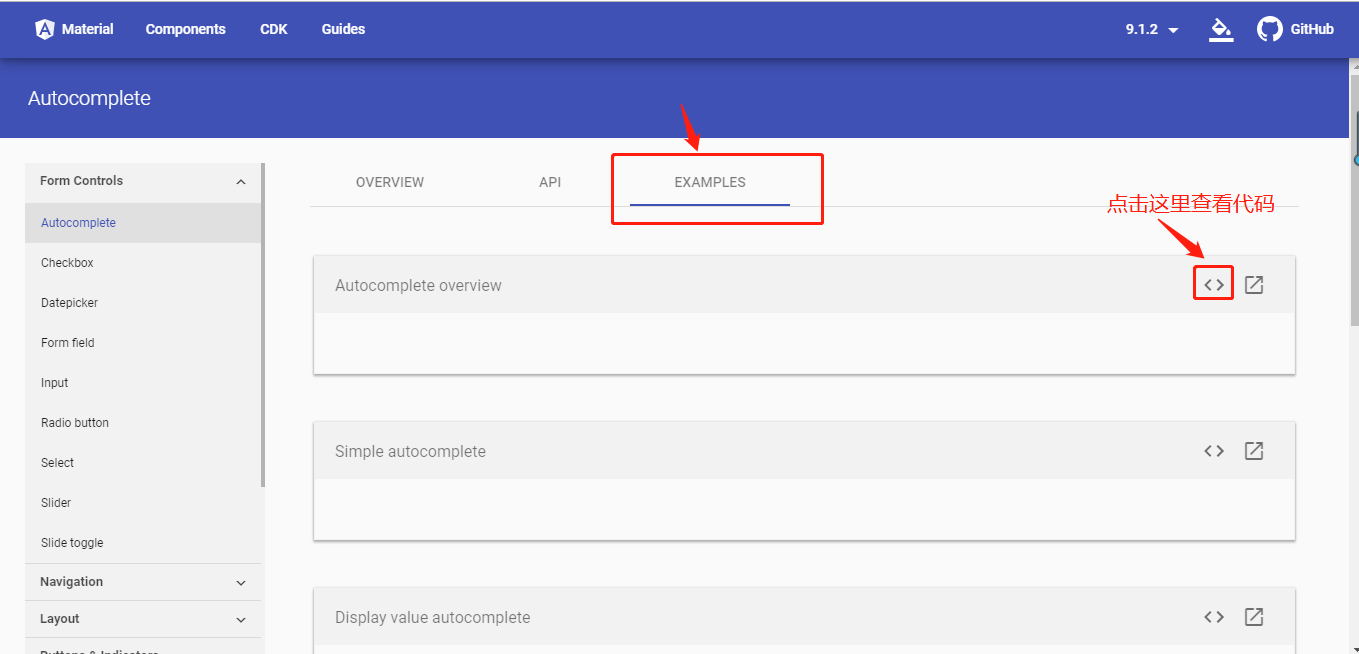
Task: Open Simple autocomplete example in StackBlitz
Action: [1253, 450]
